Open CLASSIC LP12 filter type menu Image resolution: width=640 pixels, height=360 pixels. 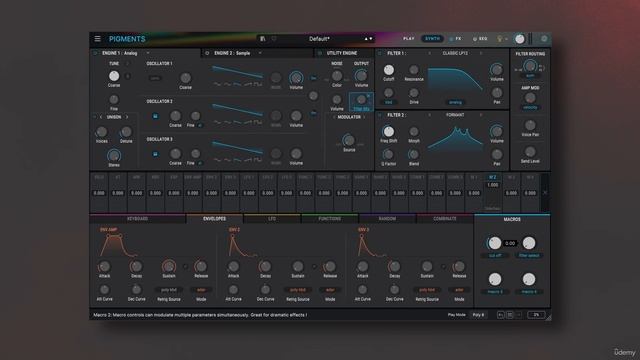pyautogui.click(x=455, y=53)
